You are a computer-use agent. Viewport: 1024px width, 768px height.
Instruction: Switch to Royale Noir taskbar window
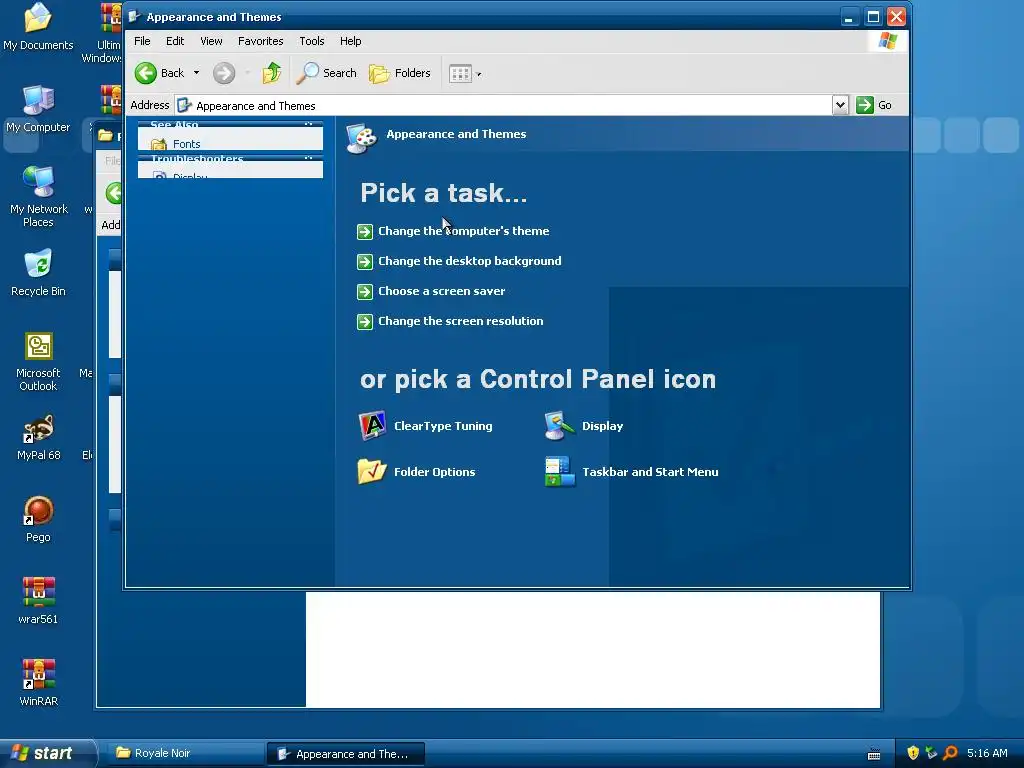[x=183, y=753]
